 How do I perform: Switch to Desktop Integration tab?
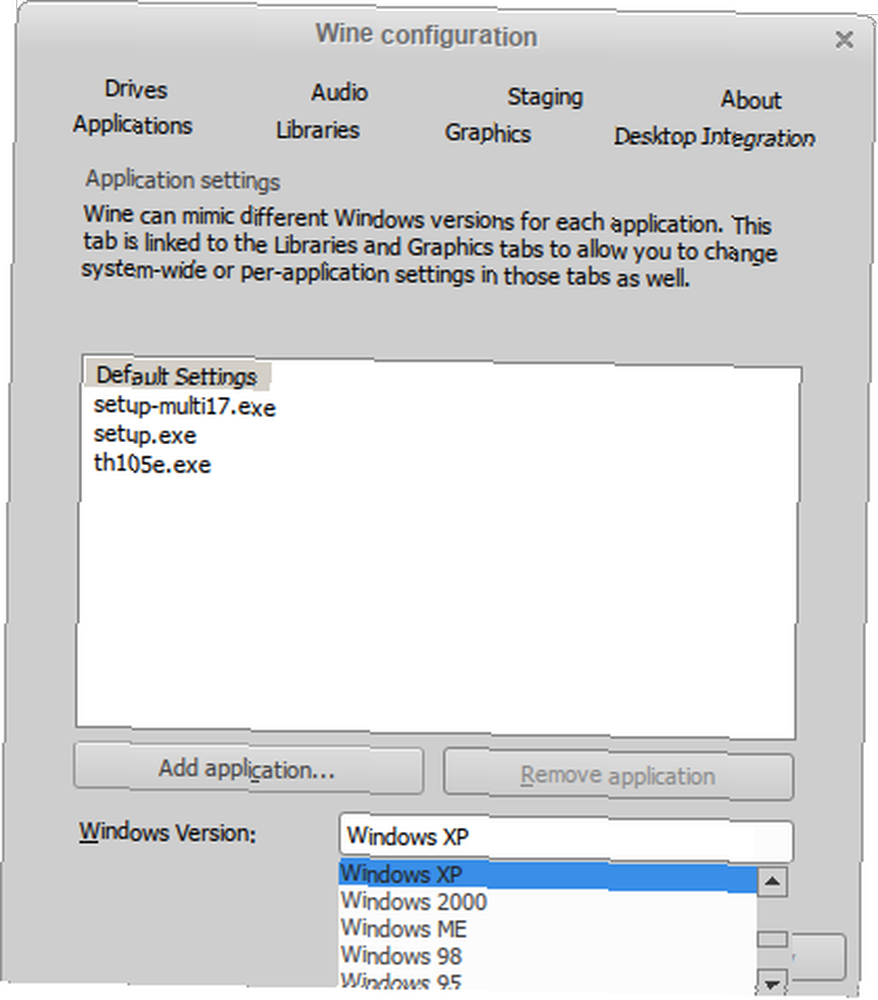click(714, 137)
